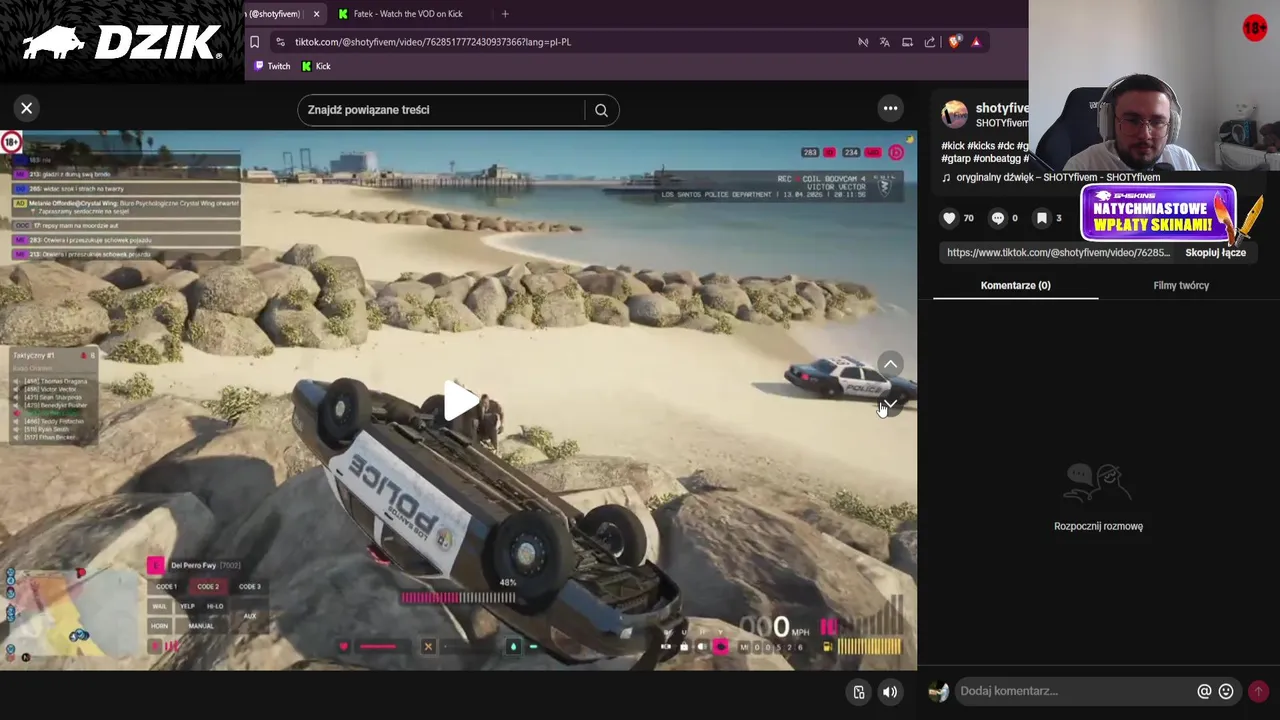The image size is (1280, 720).
Task: Switch to the 'Komentarze (0)' tab
Action: 1015,285
